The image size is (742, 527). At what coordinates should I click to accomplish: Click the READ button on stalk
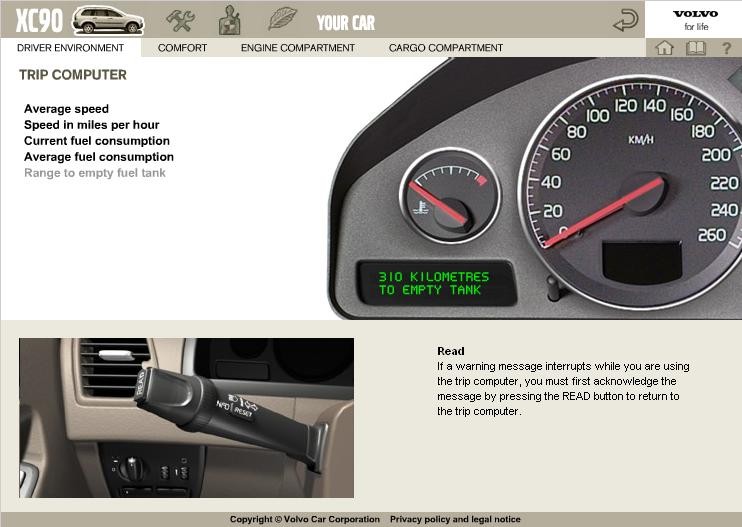click(141, 383)
